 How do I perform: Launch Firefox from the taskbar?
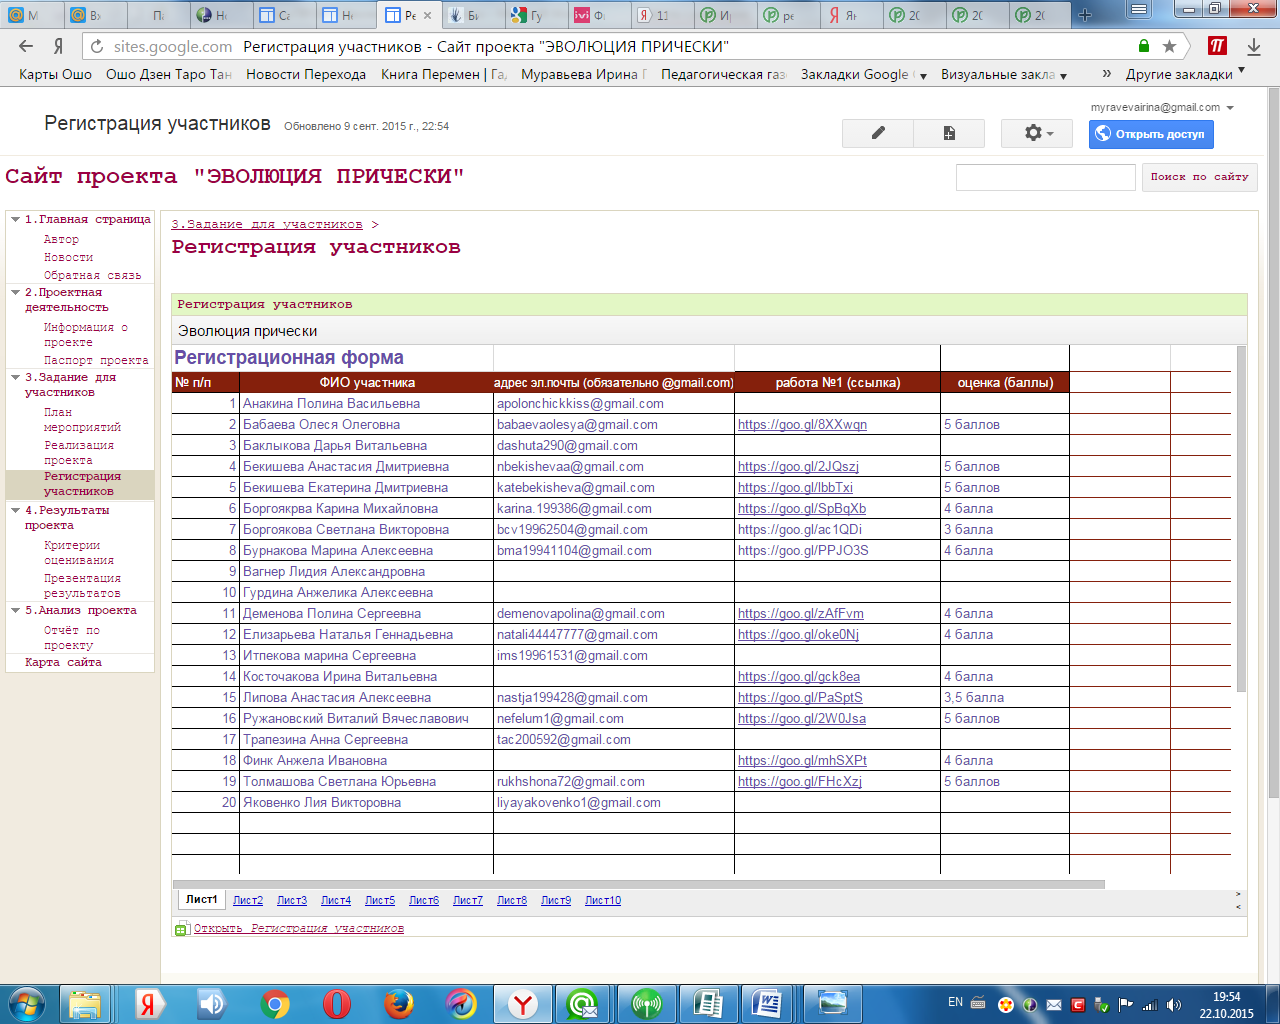tap(399, 1004)
